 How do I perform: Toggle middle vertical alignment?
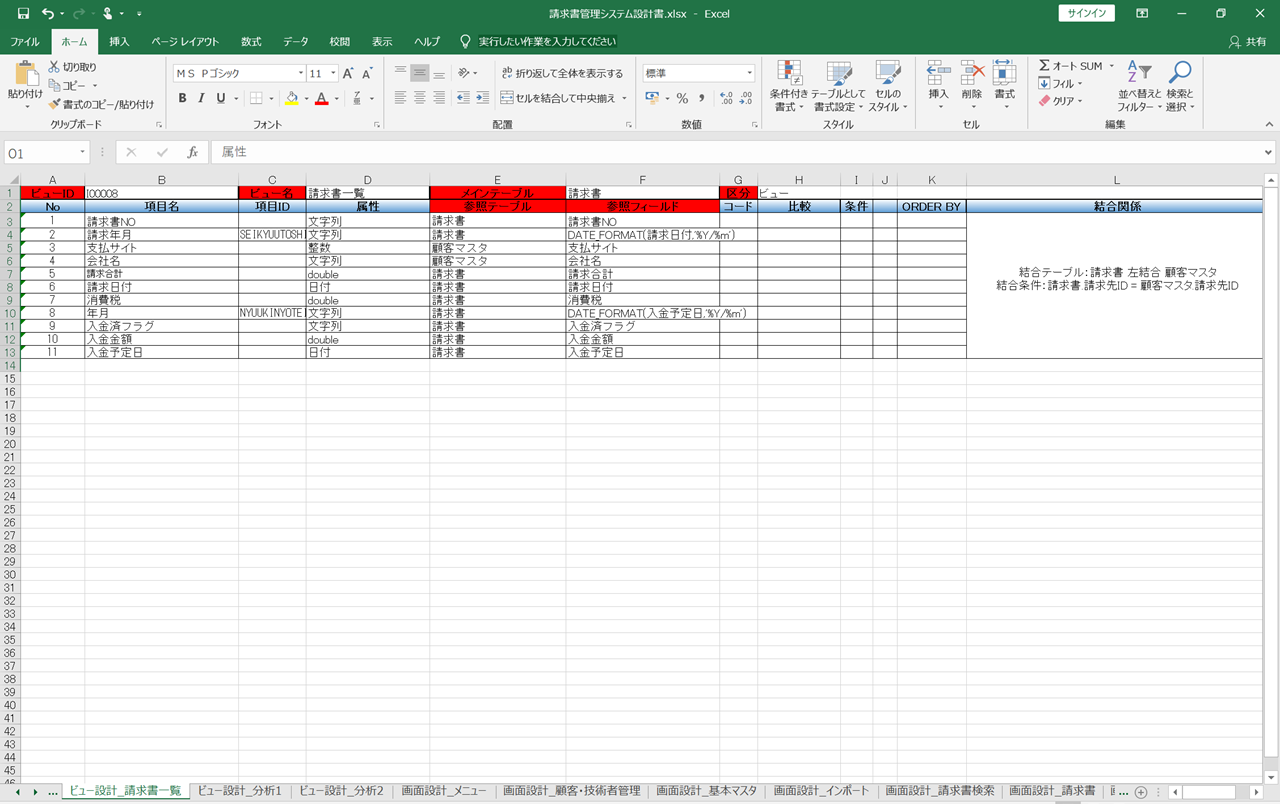tap(420, 74)
